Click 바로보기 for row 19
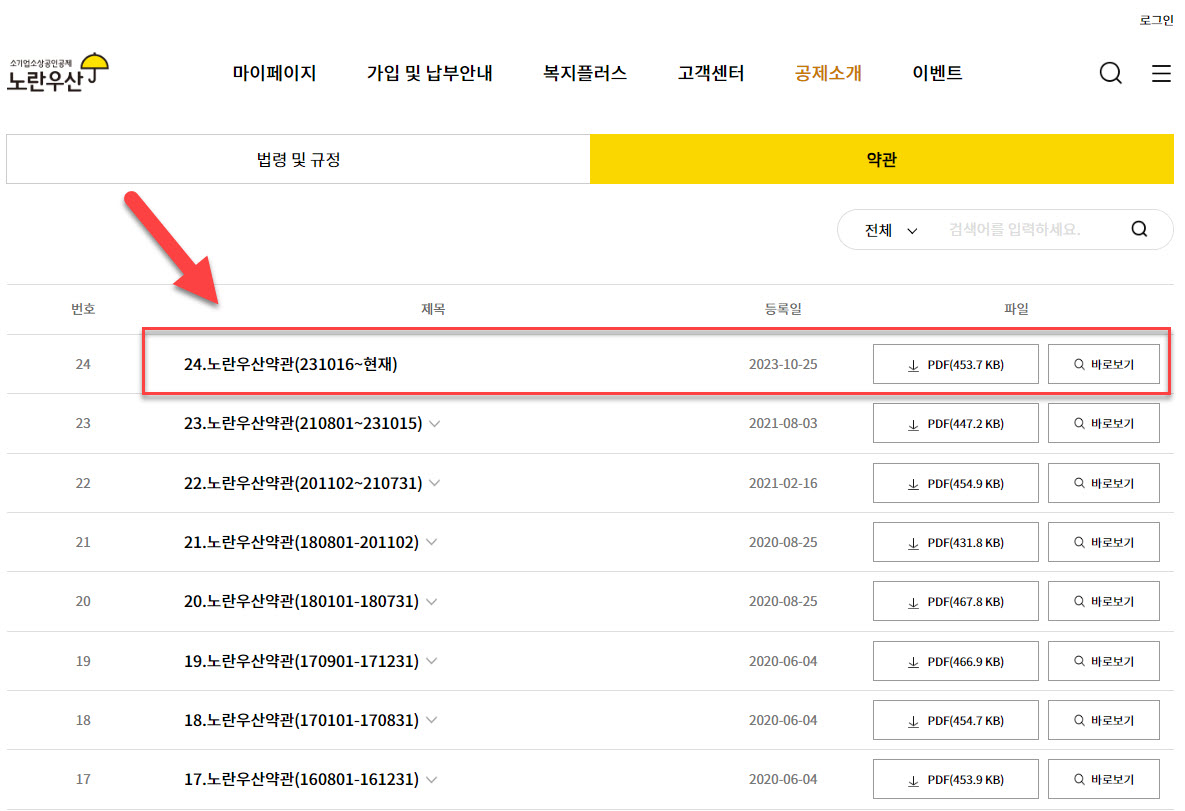The height and width of the screenshot is (811, 1185). (x=1103, y=661)
